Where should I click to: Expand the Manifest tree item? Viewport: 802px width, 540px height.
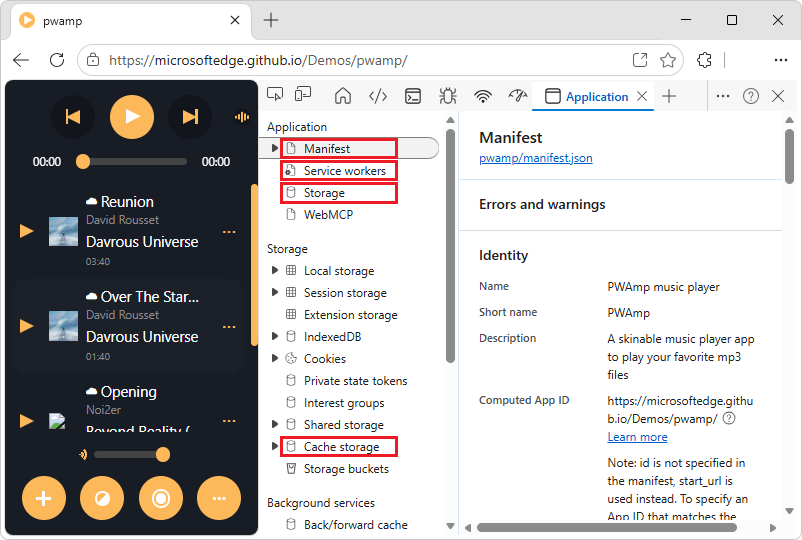click(x=275, y=148)
